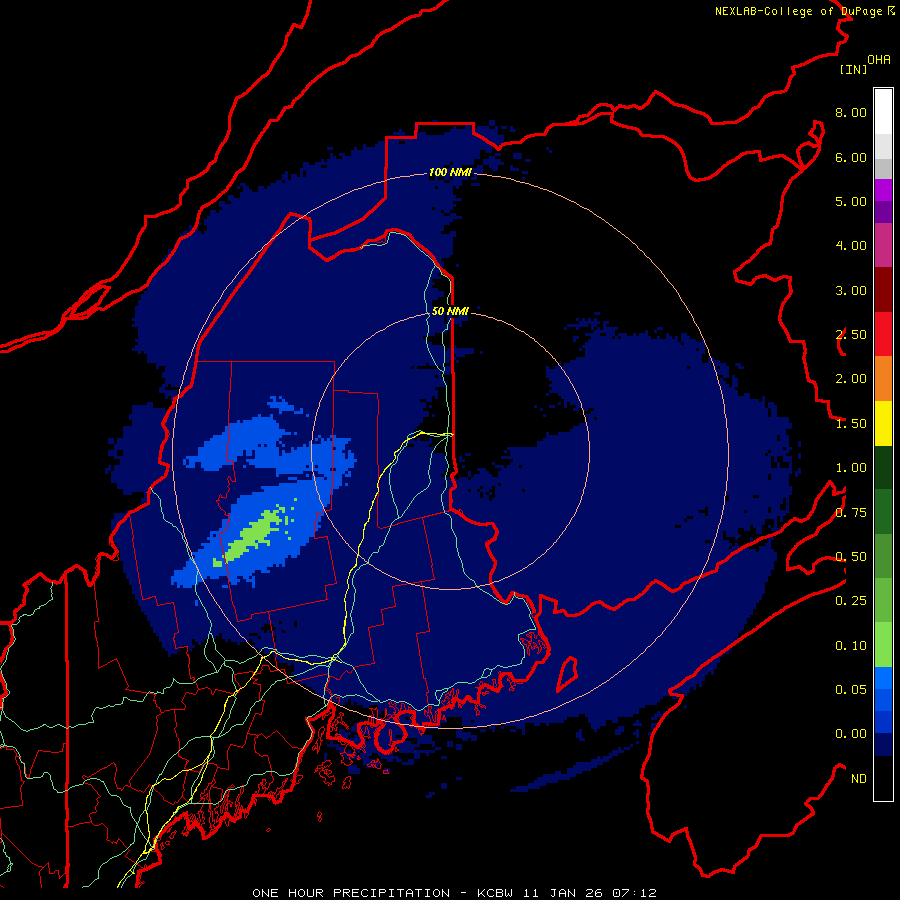Select the dark red 3.00 legend swatch
Image resolution: width=900 pixels, height=900 pixels.
[883, 290]
